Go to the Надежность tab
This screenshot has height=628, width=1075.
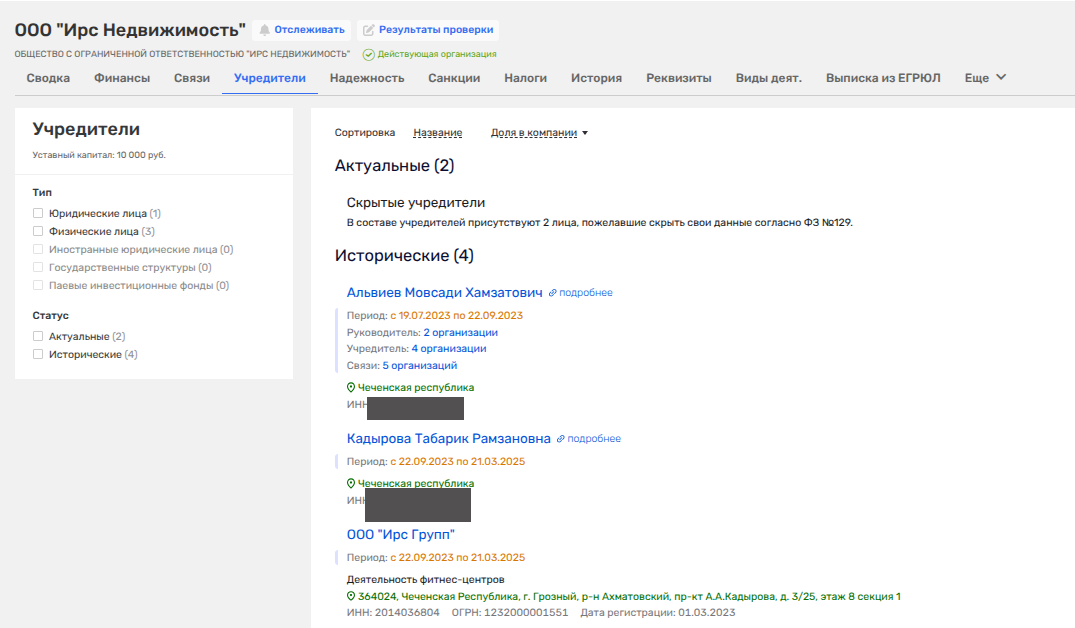367,78
